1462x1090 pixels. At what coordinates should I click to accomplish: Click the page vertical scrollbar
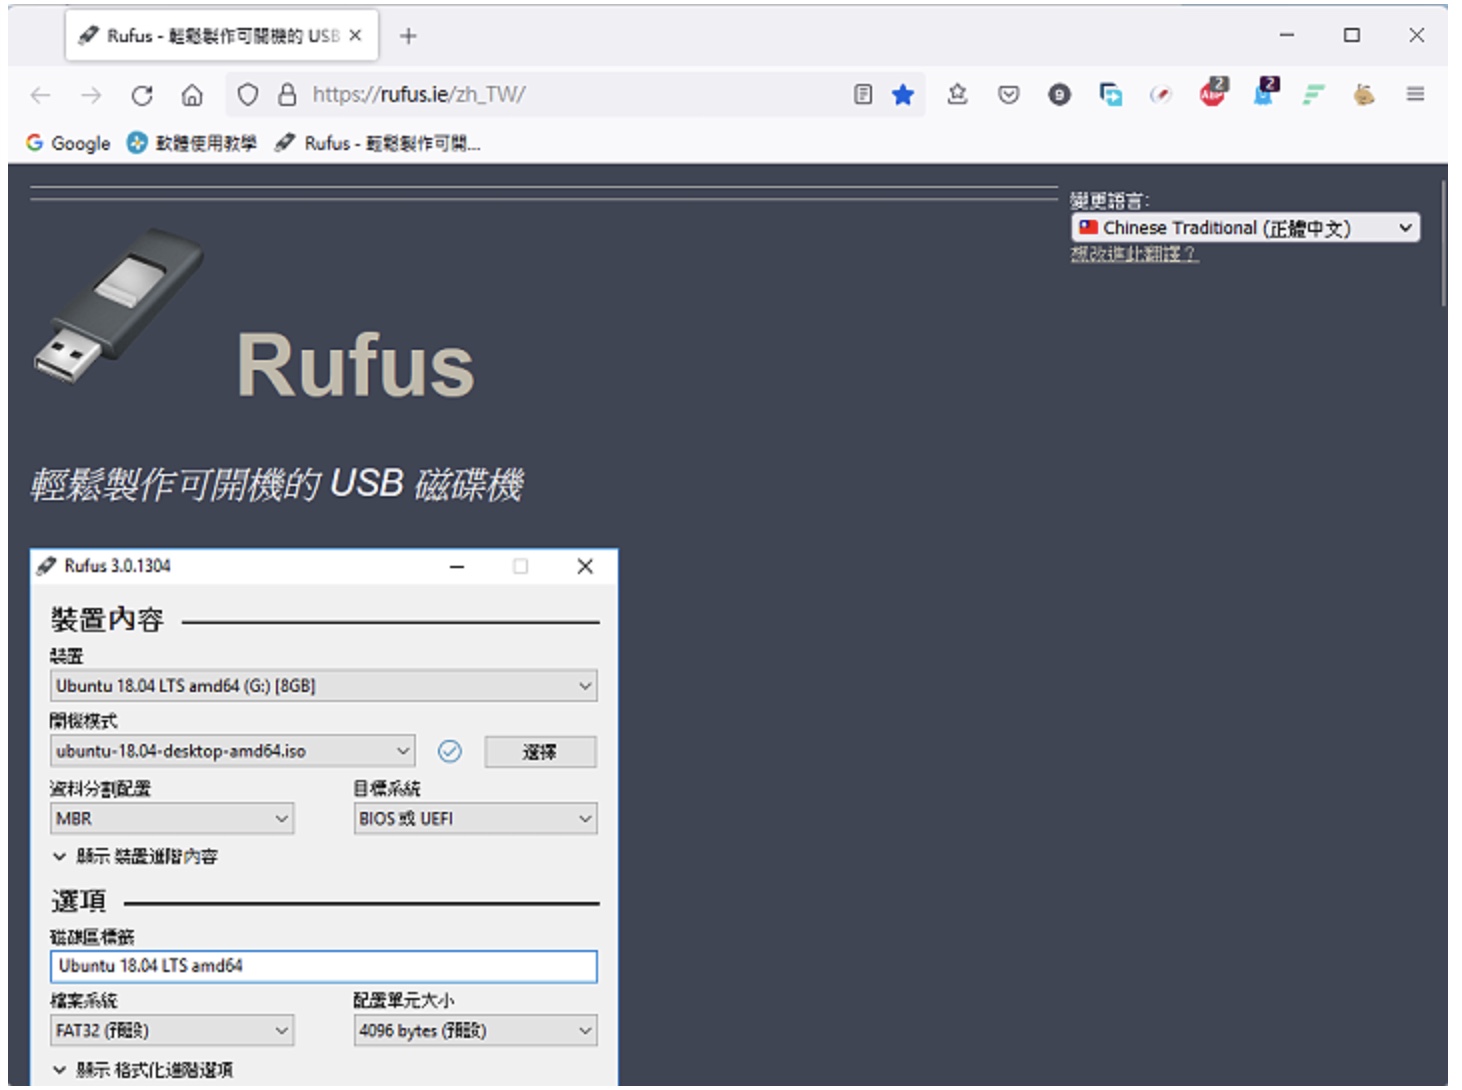click(1443, 243)
